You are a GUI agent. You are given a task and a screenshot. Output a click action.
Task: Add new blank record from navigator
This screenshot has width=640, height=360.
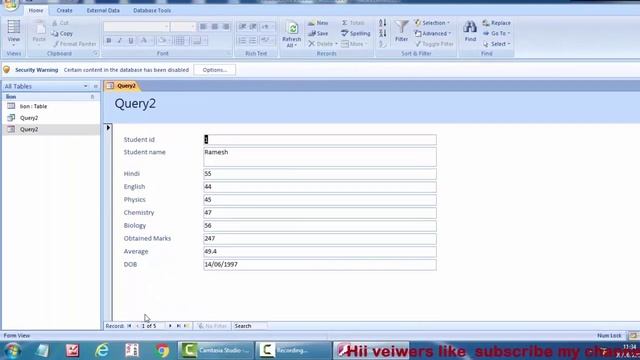[187, 326]
